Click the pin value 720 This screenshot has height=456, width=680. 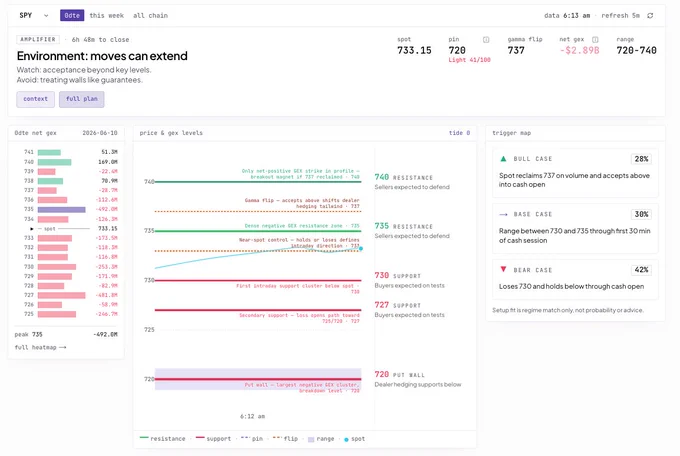click(x=457, y=50)
